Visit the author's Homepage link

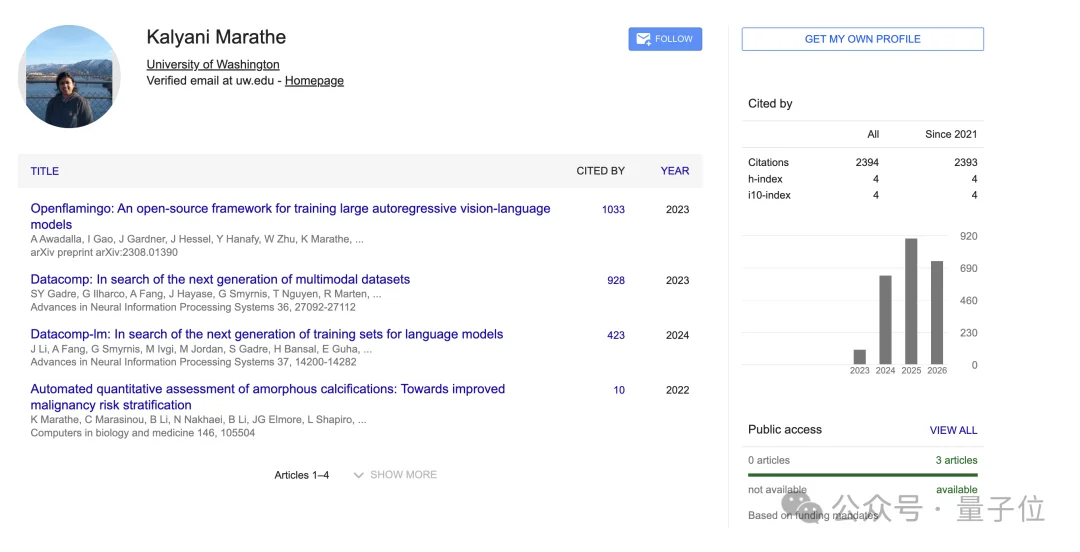tap(314, 81)
